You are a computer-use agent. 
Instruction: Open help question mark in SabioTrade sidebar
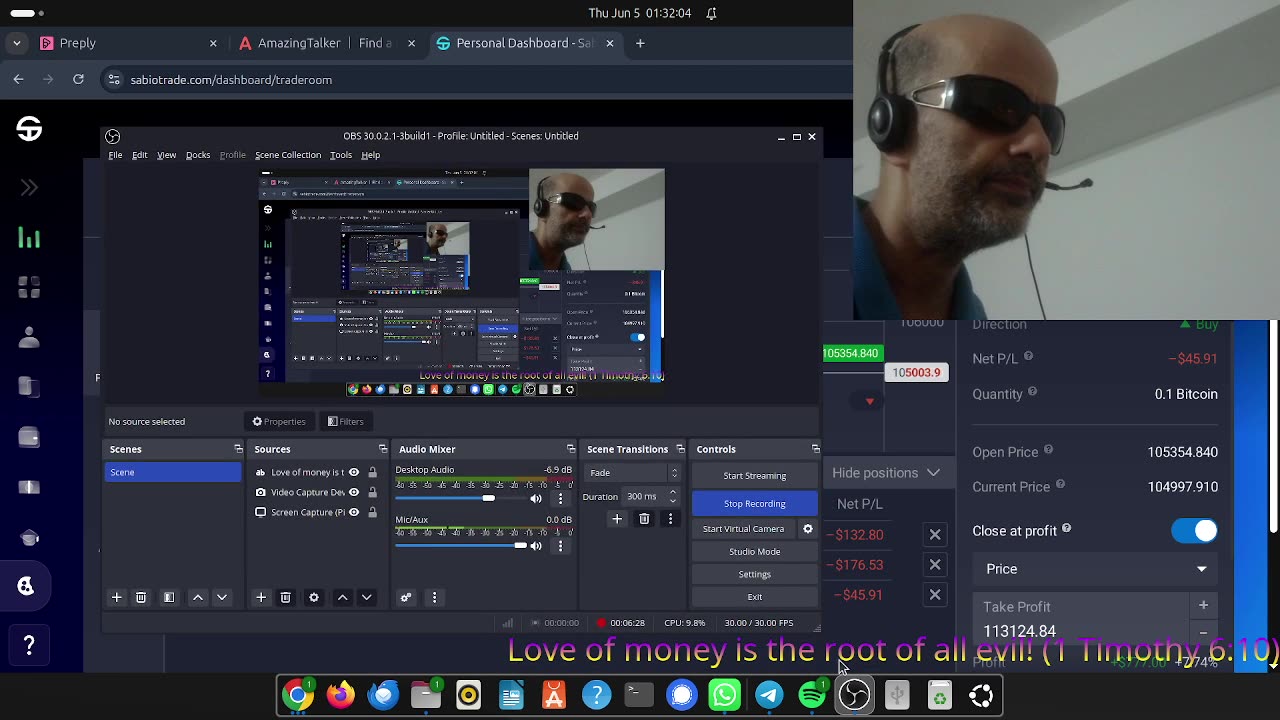(29, 645)
